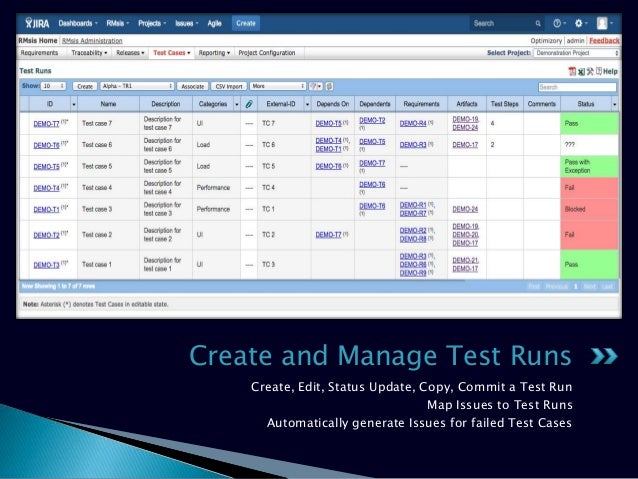Click the Associate button
638x479 pixels.
[x=192, y=86]
